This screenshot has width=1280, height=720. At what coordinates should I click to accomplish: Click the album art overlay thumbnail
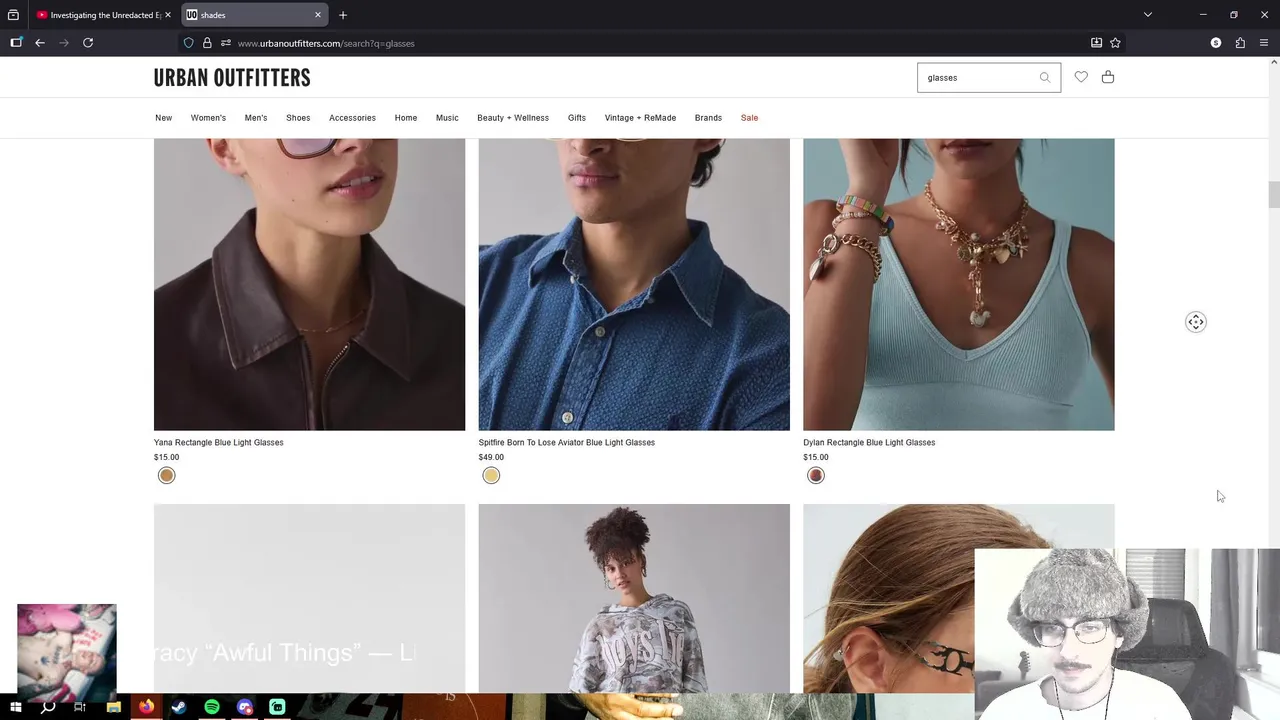67,653
